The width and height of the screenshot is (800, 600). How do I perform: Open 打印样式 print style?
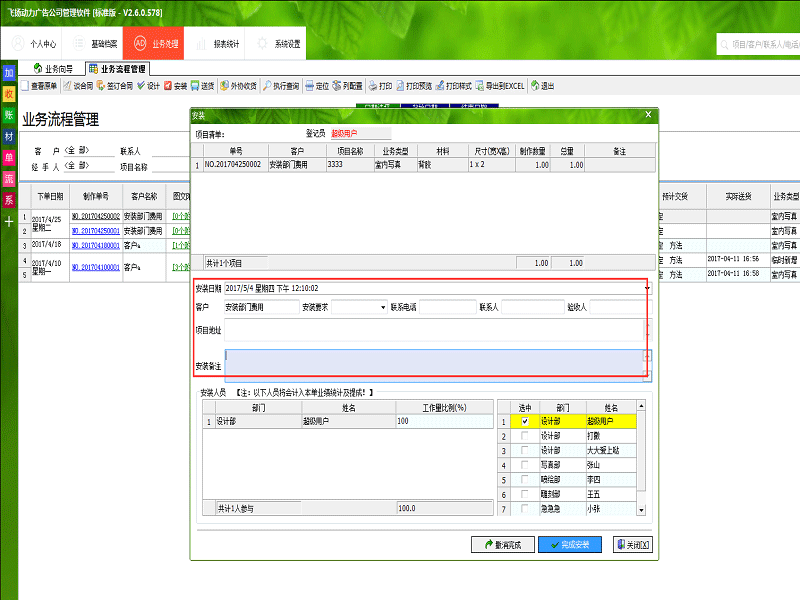454,86
